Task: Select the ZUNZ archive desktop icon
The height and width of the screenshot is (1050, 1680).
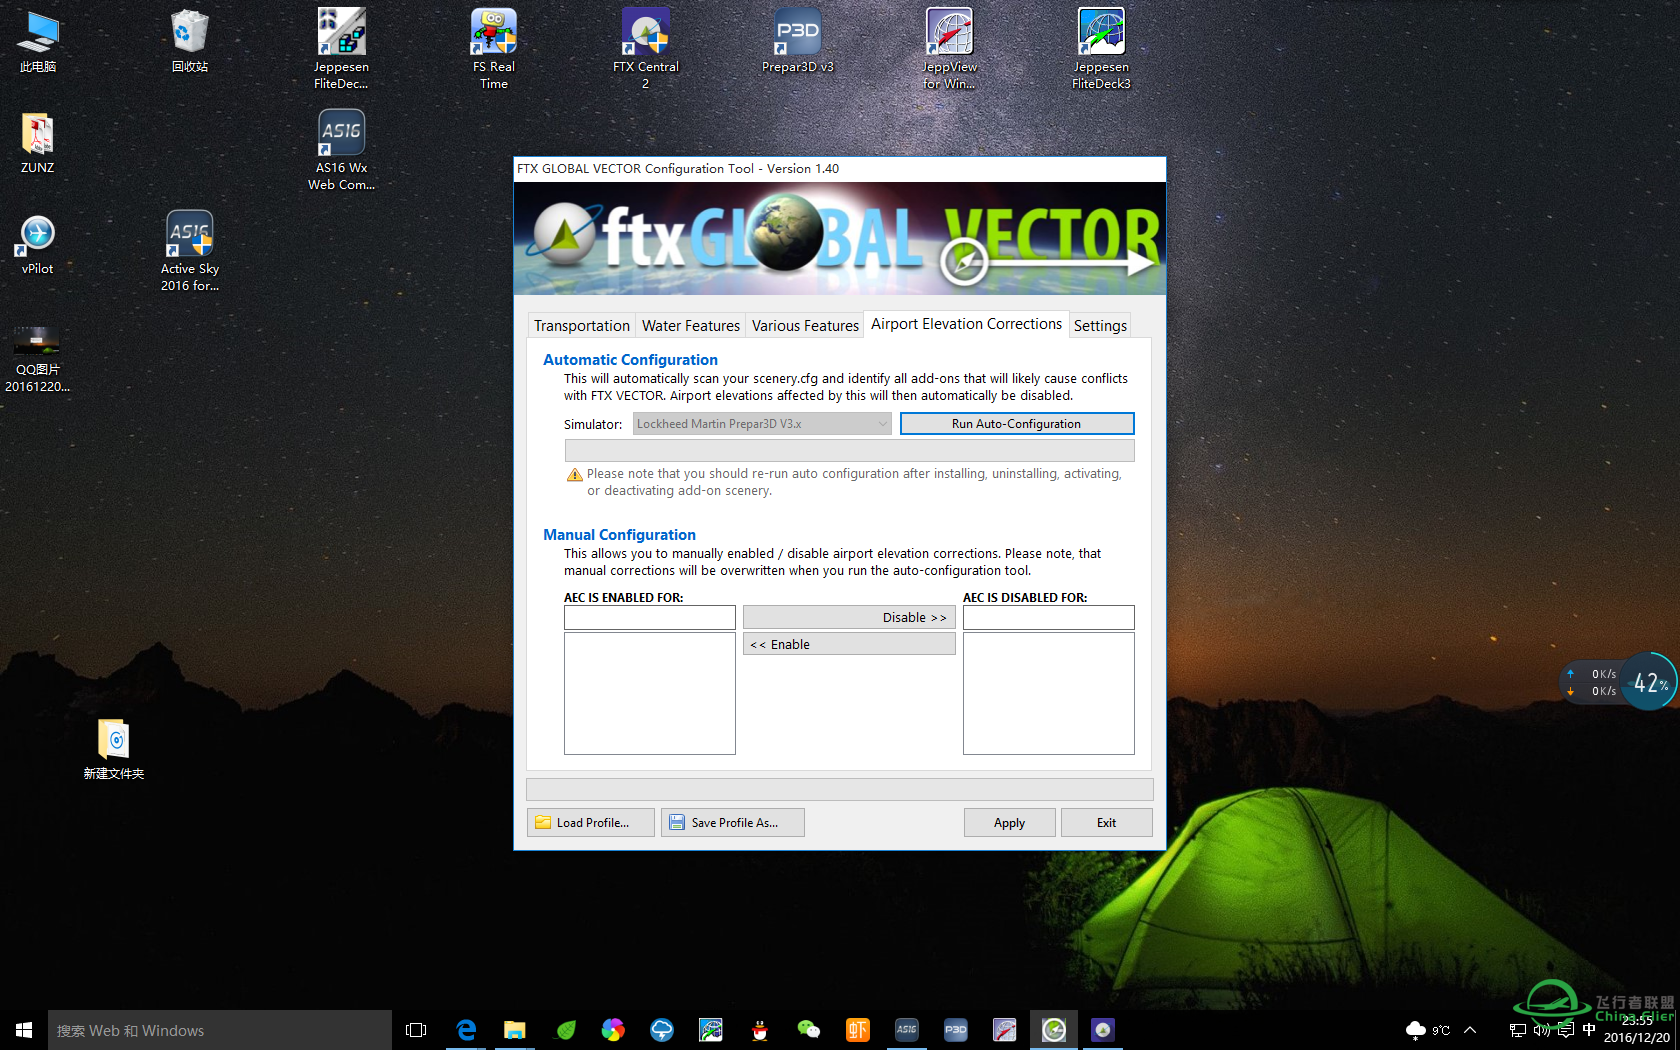Action: click(x=38, y=143)
